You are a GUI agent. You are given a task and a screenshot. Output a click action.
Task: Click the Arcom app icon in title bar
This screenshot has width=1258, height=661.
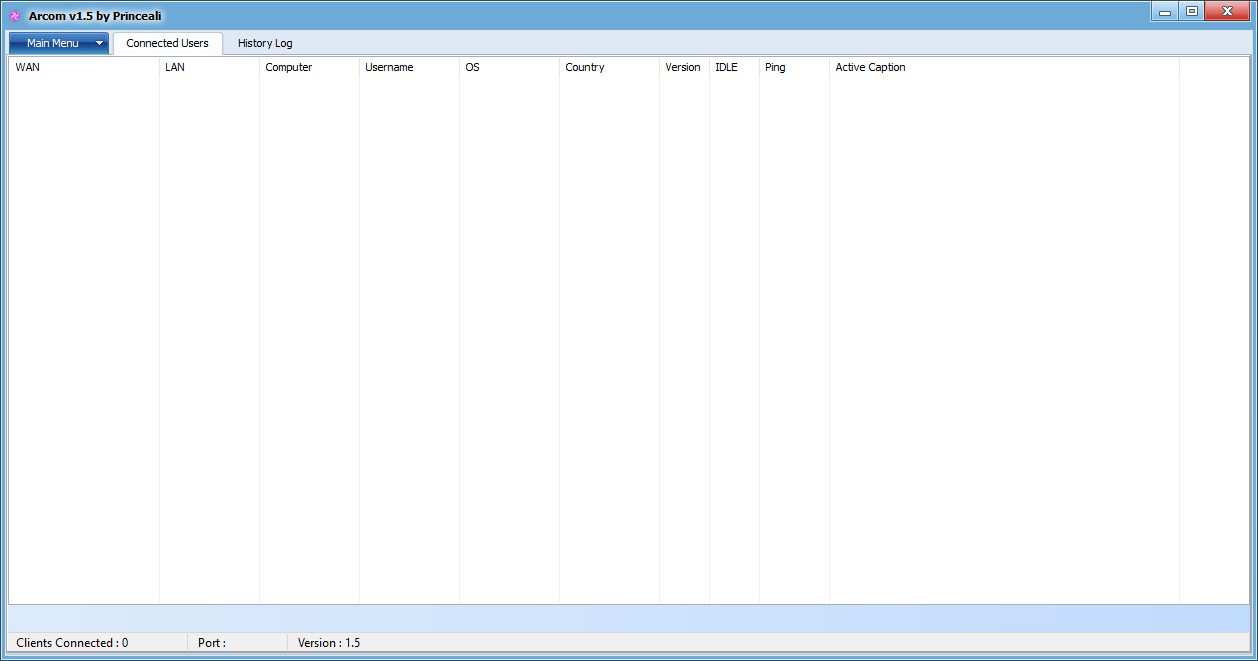click(x=15, y=15)
